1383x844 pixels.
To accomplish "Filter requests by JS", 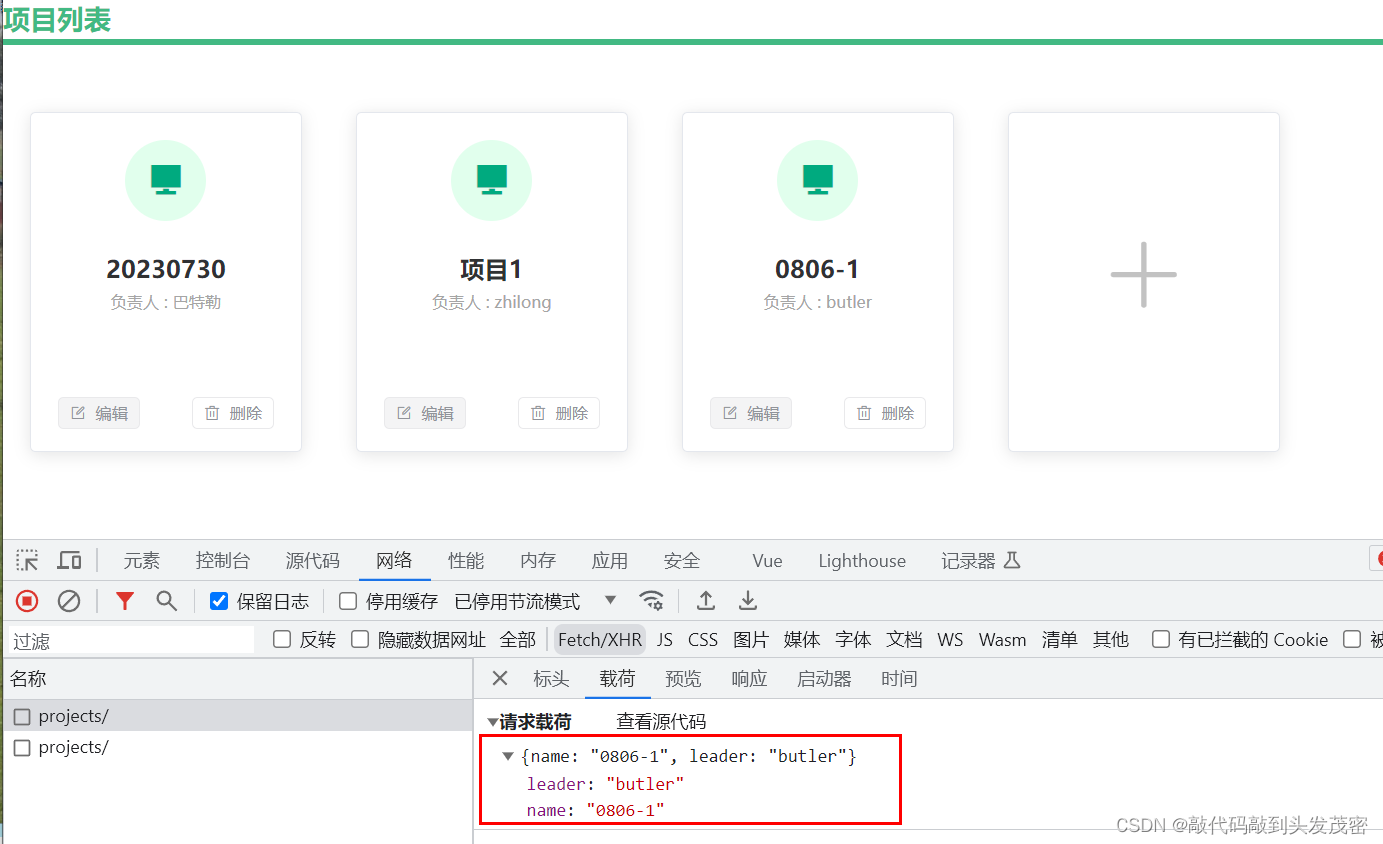I will tap(665, 639).
